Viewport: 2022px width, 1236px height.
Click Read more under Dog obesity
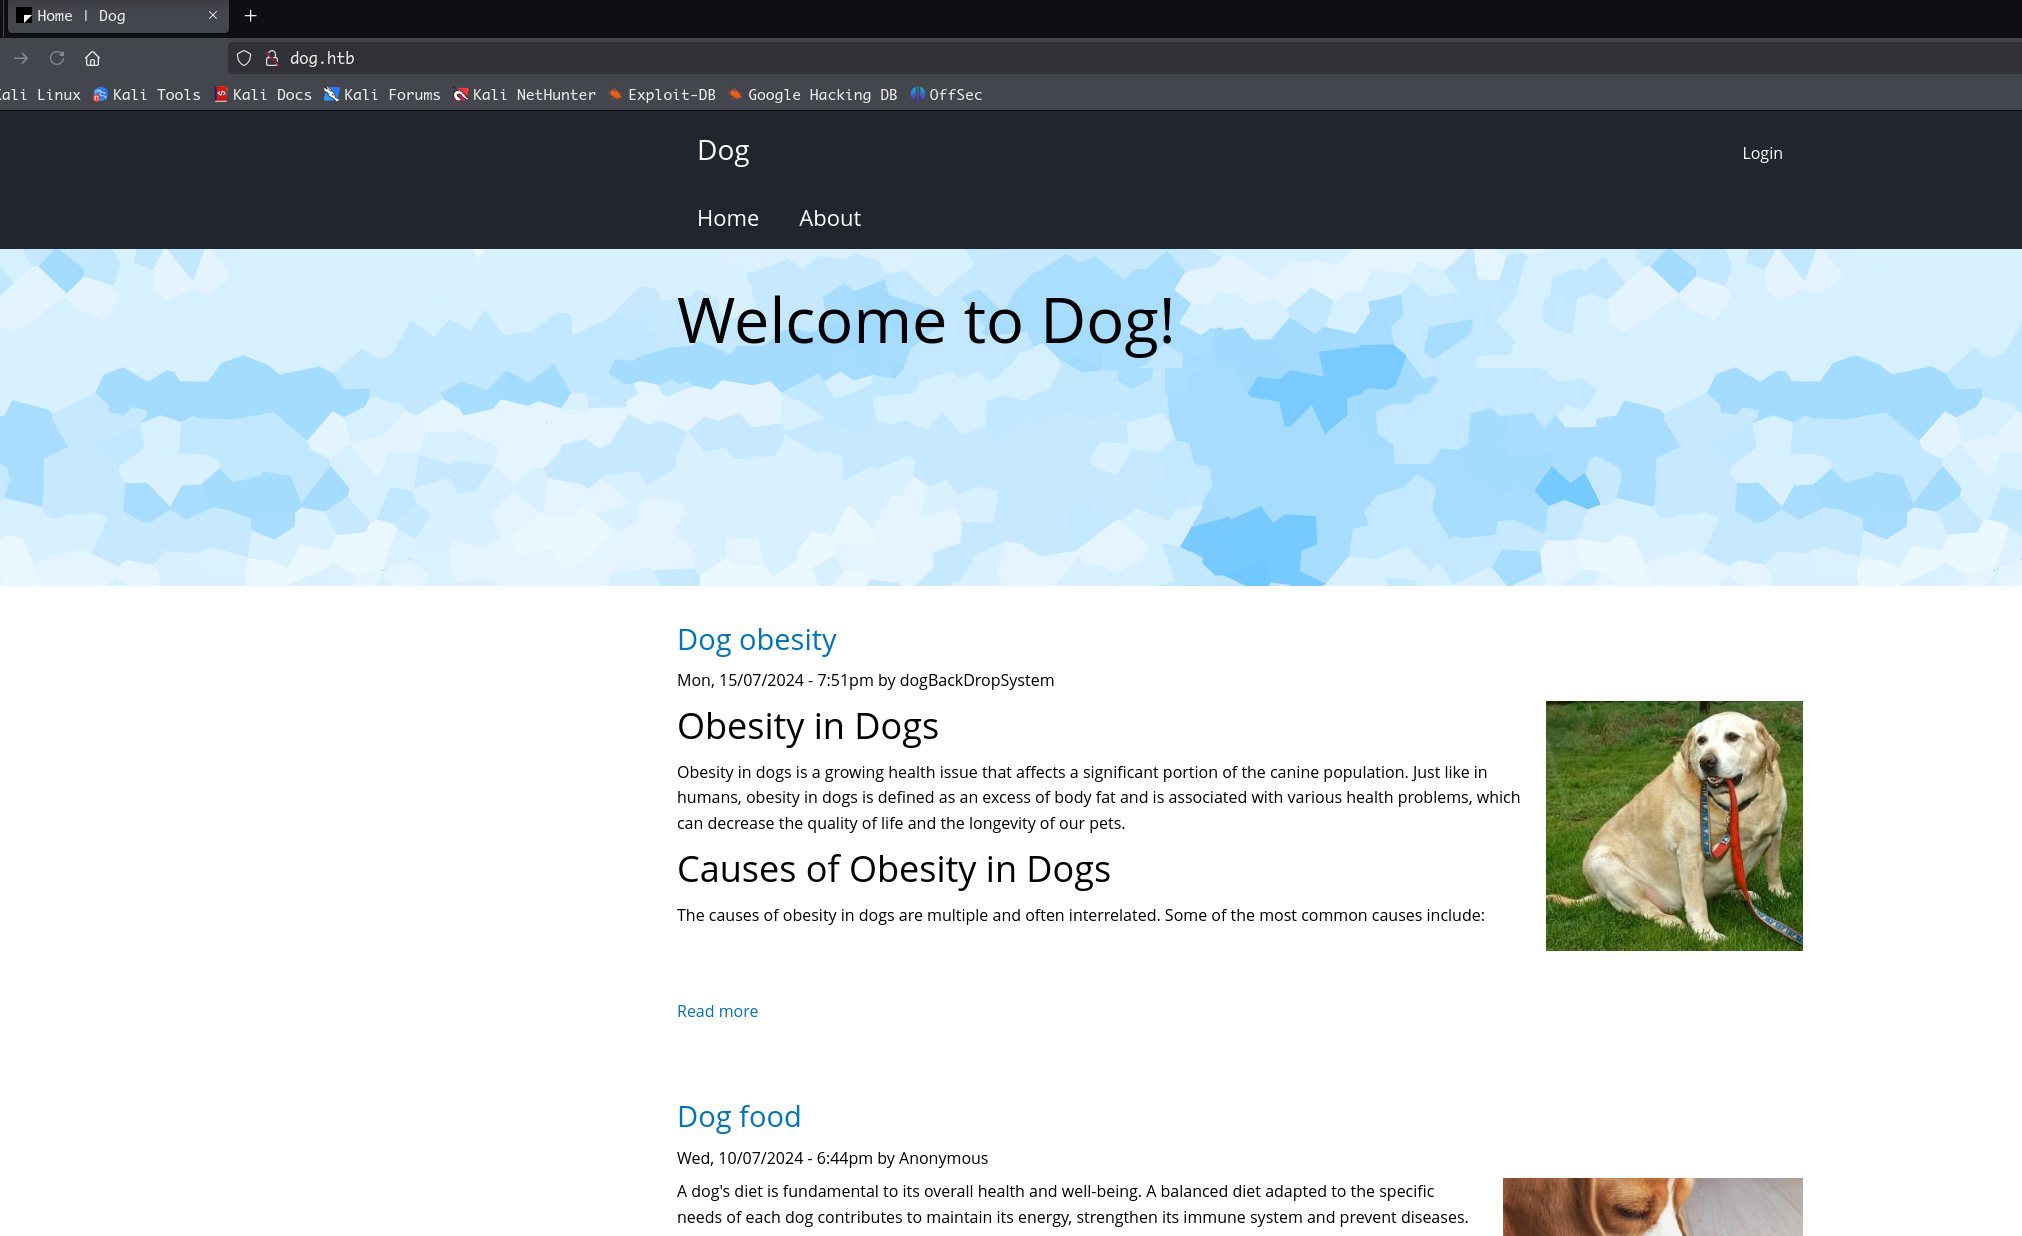[x=717, y=1011]
